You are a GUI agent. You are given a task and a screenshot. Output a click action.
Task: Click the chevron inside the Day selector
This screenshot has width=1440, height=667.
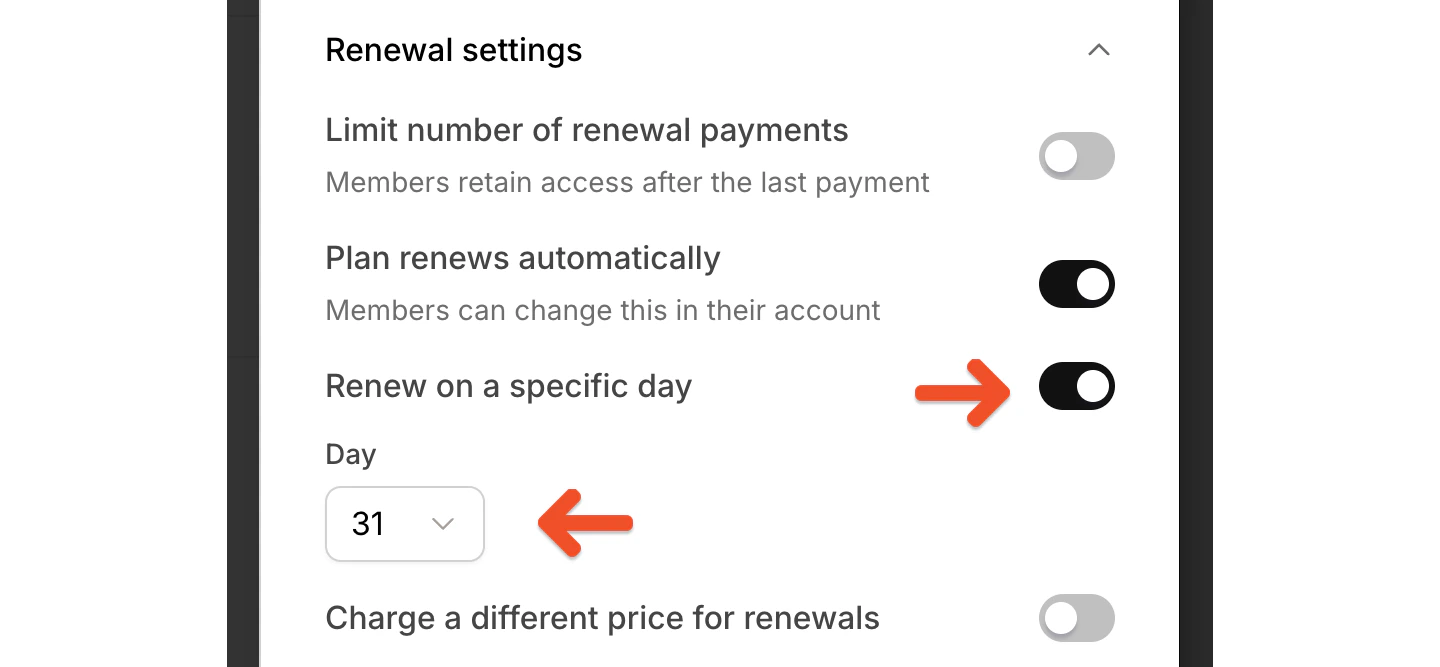(441, 524)
